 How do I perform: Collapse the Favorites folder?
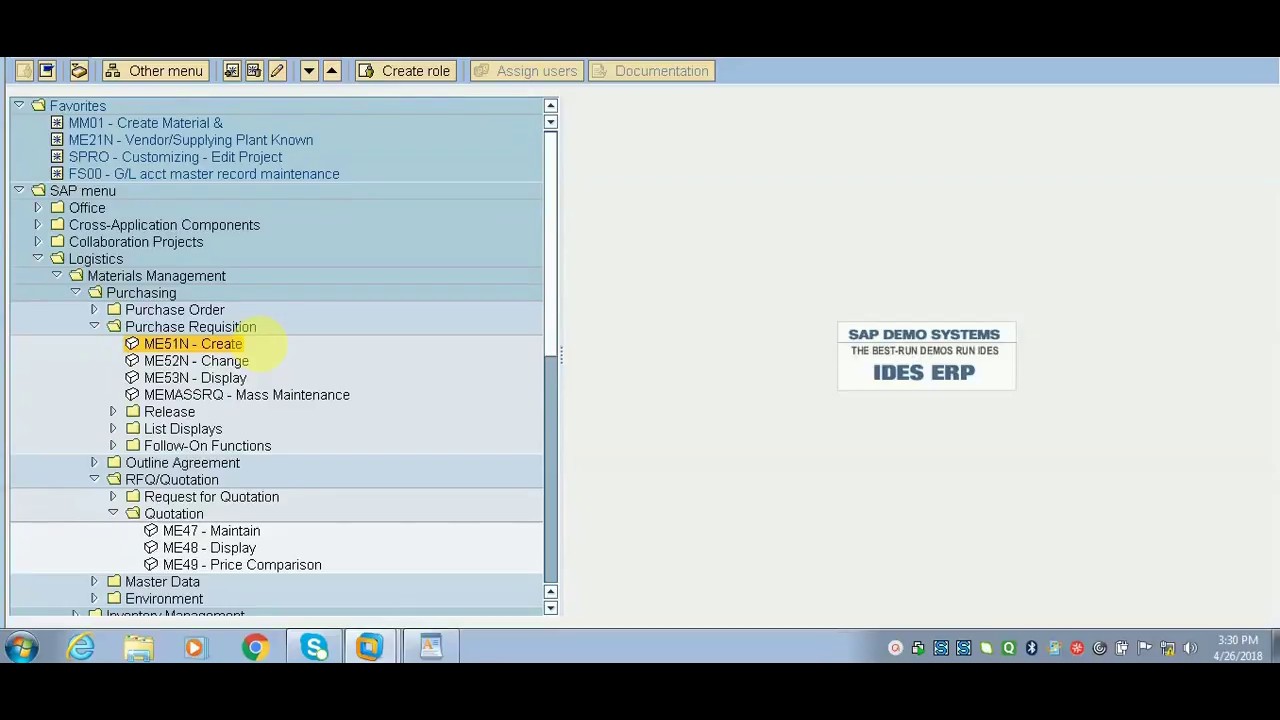pyautogui.click(x=19, y=105)
